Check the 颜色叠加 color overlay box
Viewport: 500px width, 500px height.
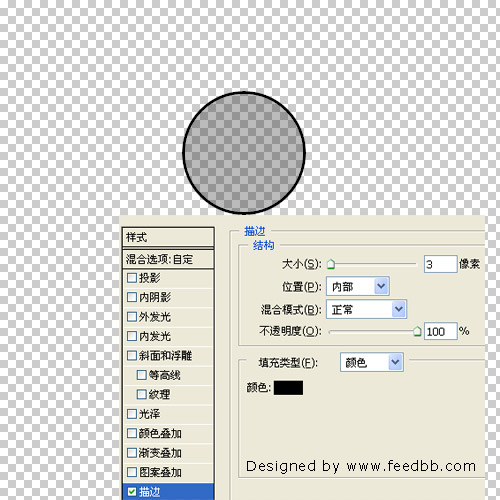tap(132, 433)
